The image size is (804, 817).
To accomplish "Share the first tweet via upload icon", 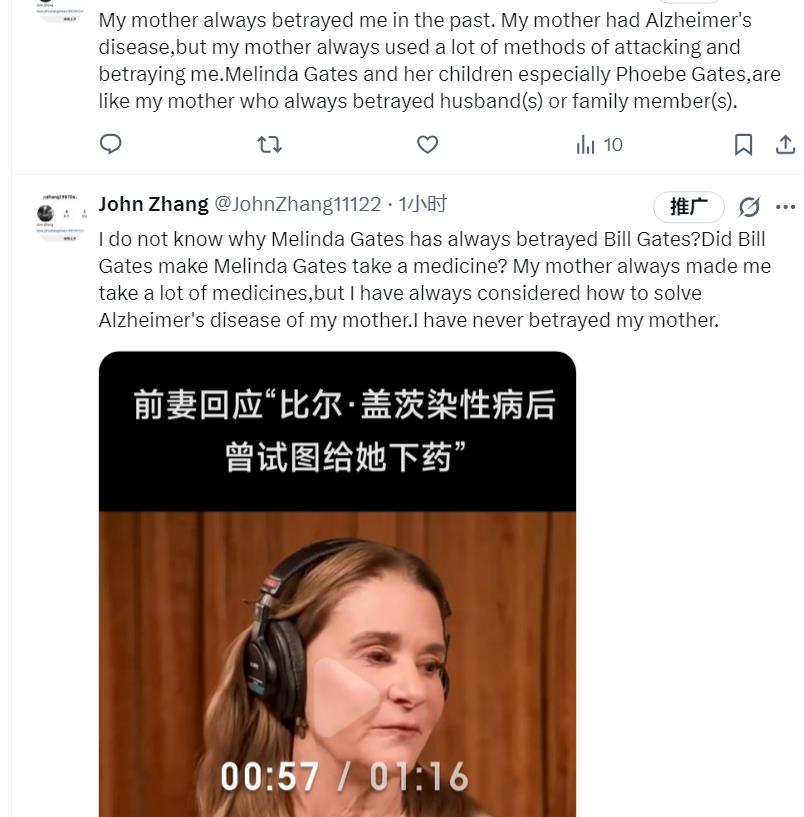I will (785, 144).
